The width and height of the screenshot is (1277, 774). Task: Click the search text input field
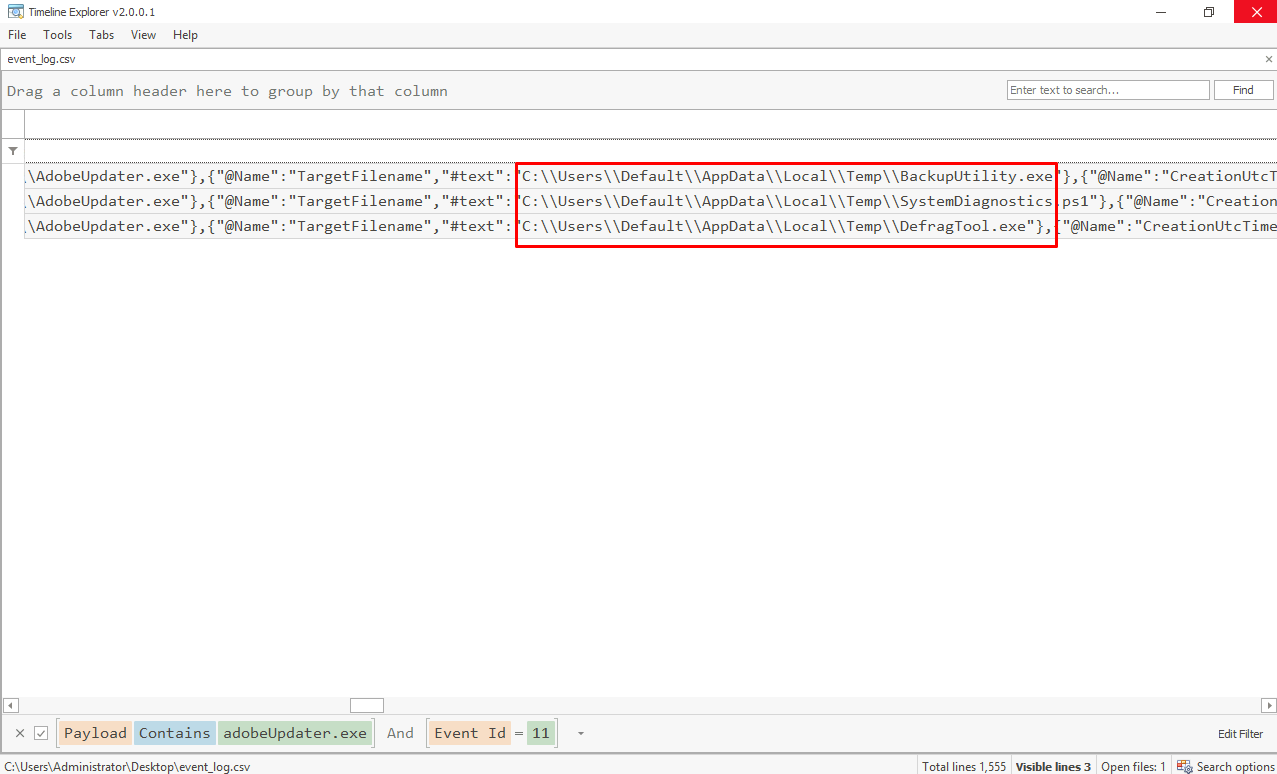coord(1107,90)
